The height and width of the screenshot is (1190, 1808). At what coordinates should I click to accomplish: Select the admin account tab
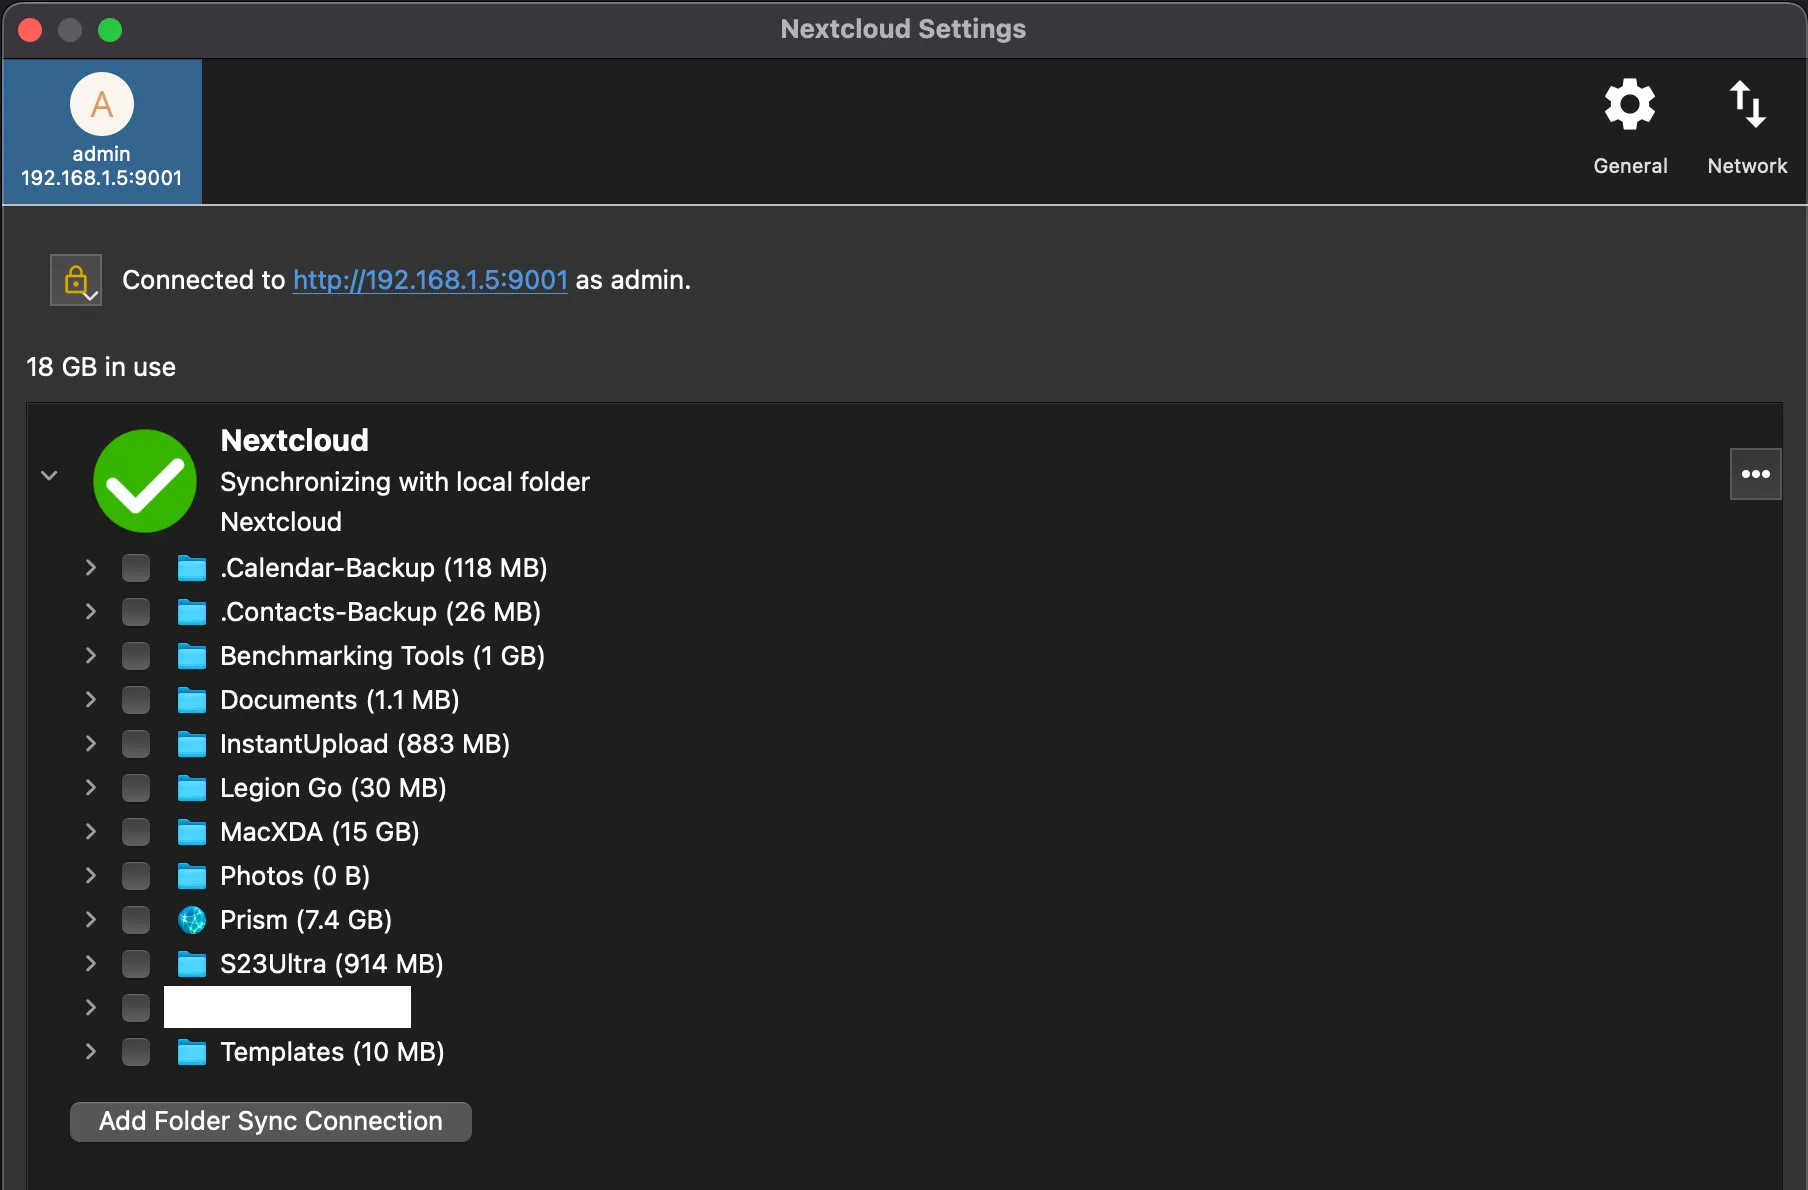click(x=102, y=132)
